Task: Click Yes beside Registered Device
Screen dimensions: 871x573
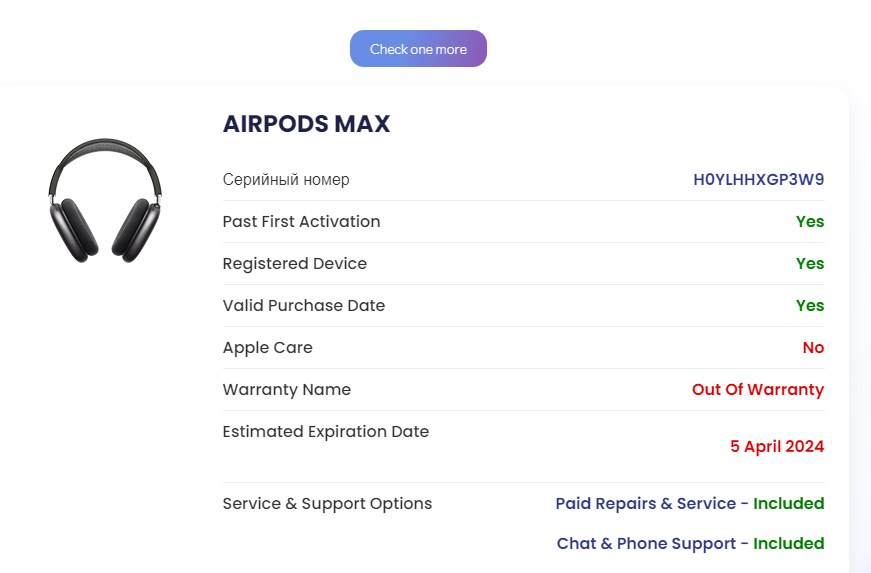Action: [809, 264]
